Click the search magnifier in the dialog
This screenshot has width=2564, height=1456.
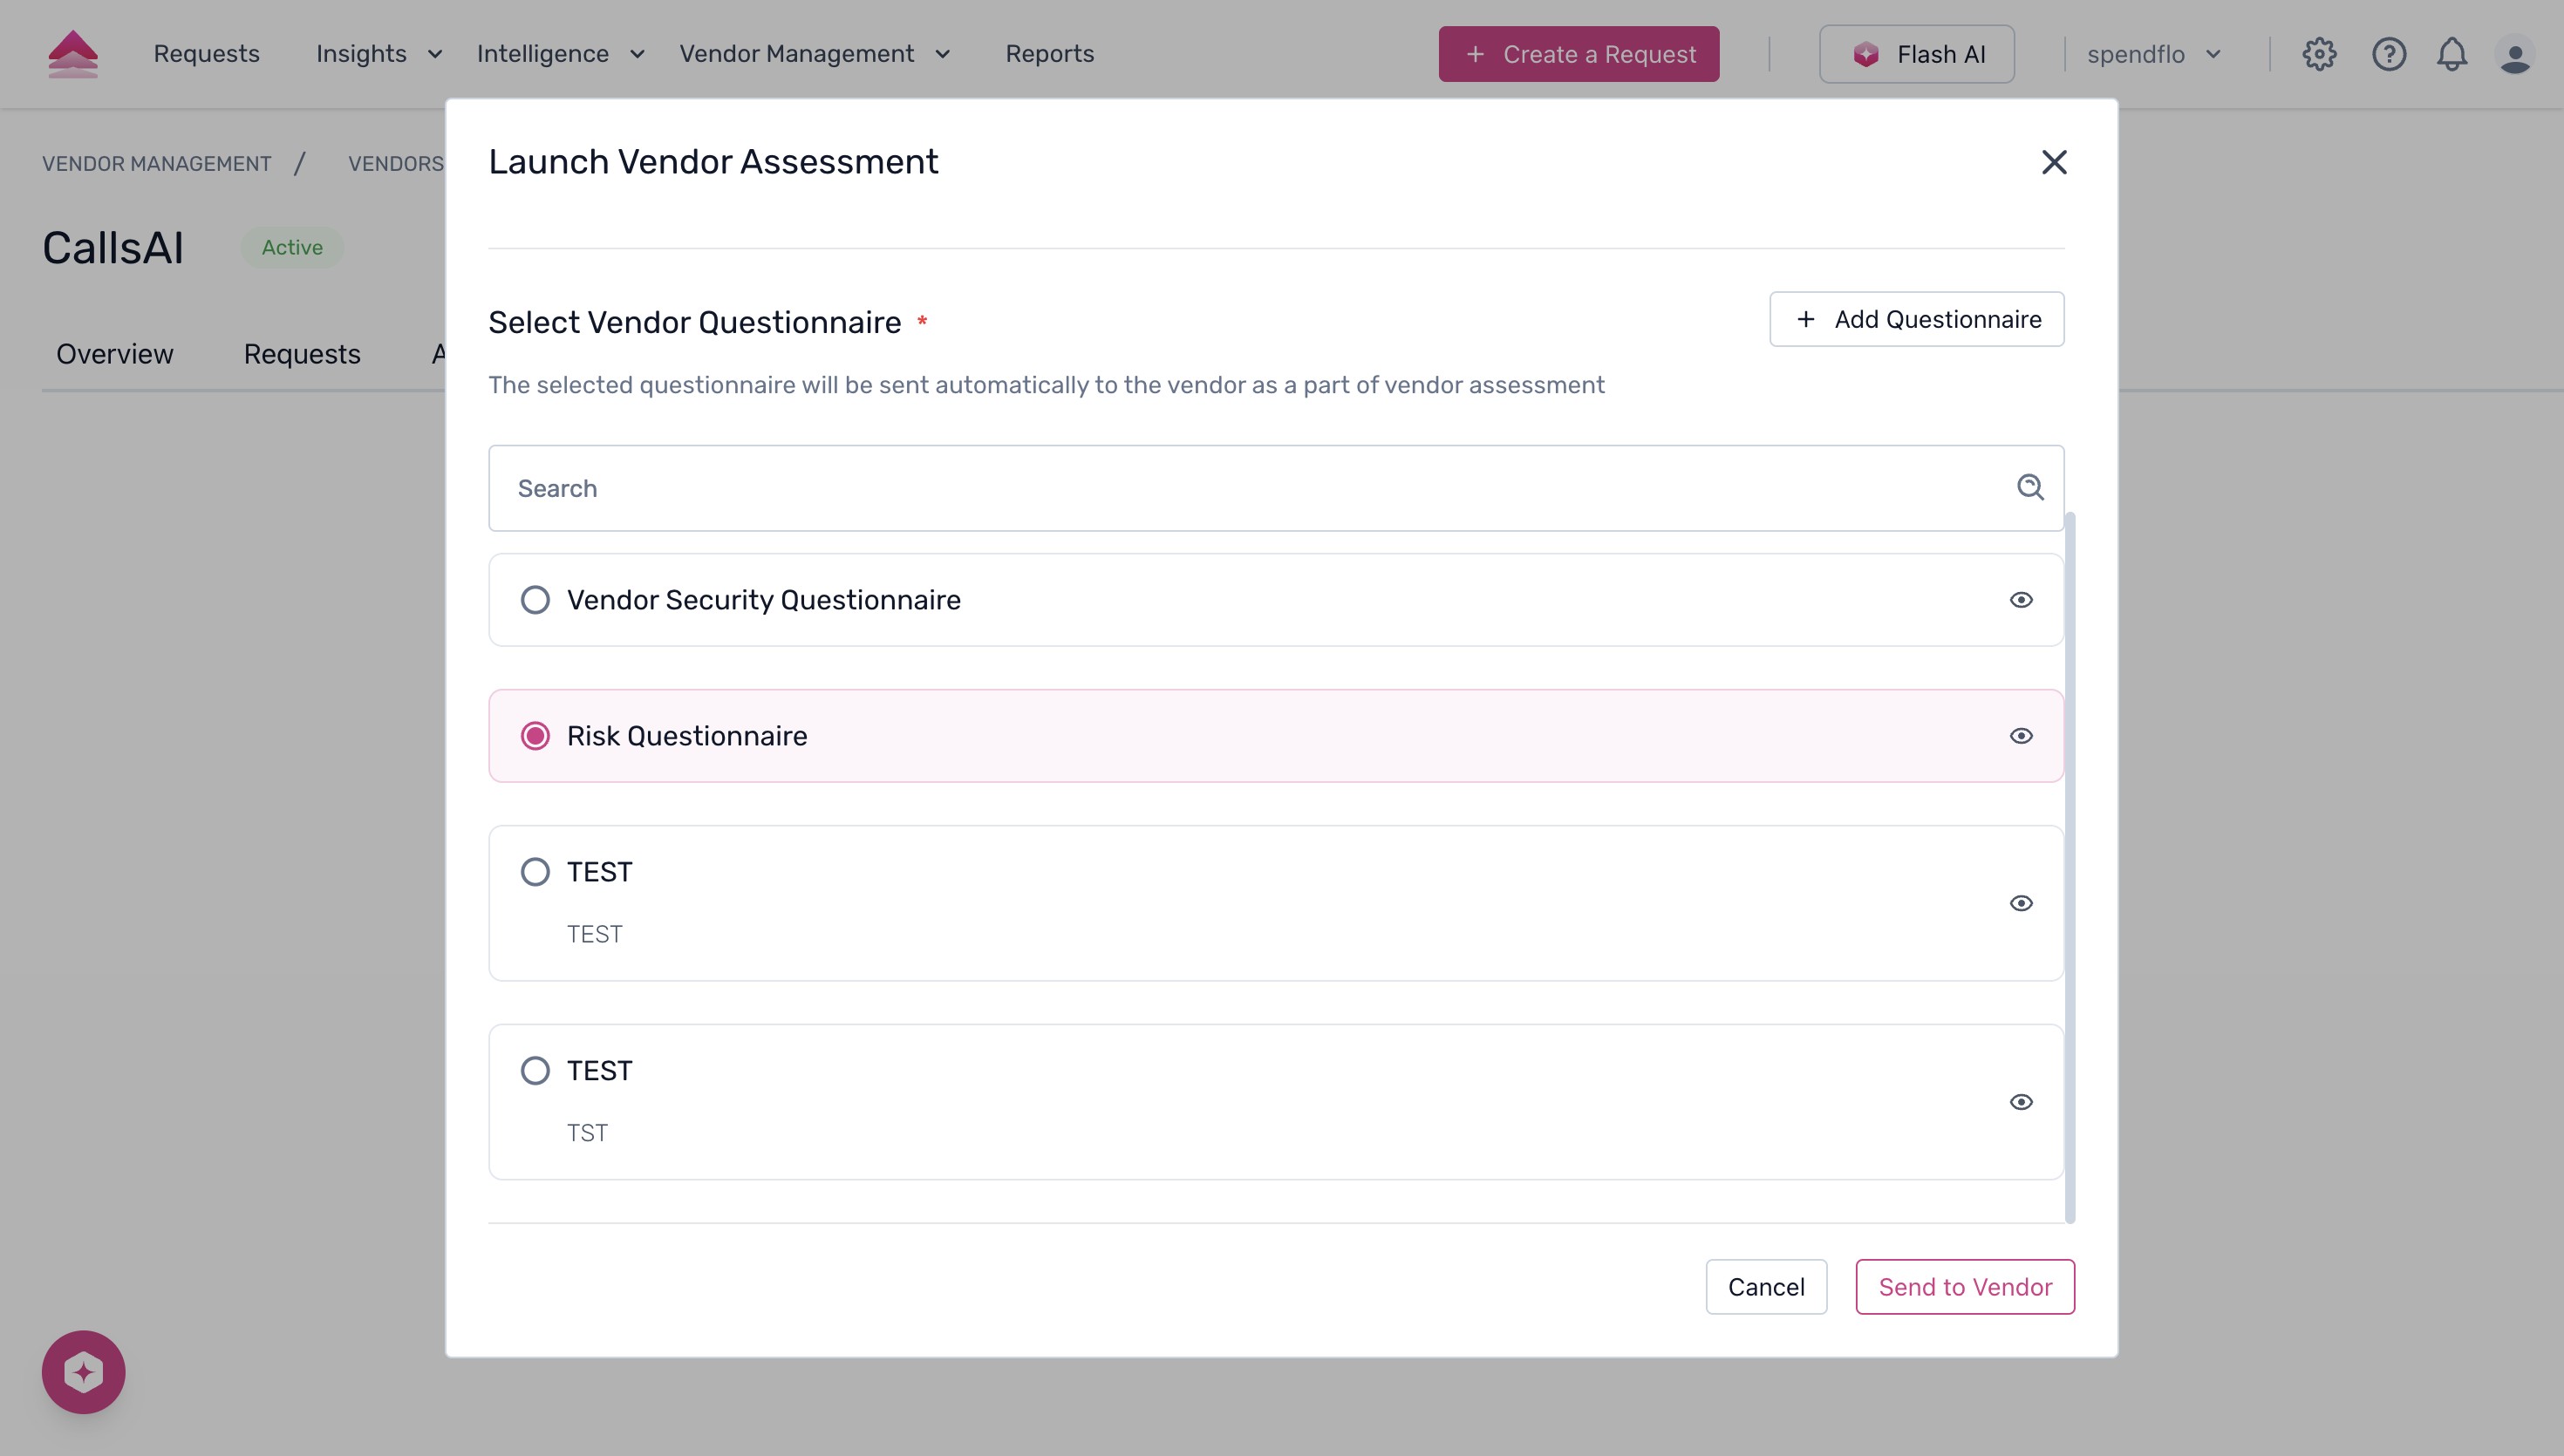click(x=2031, y=488)
